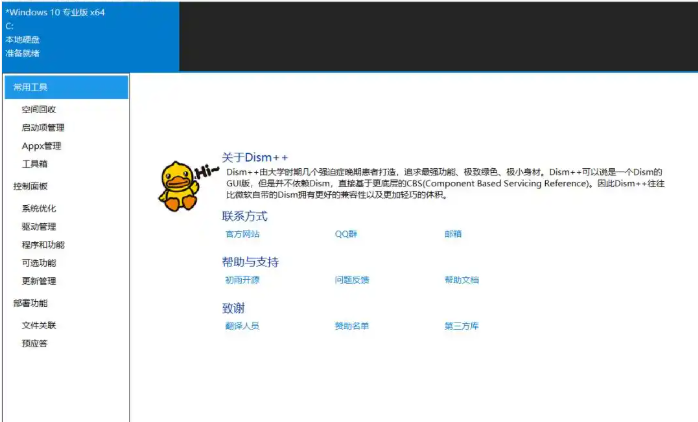Open 空间回收 in the sidebar
Viewport: 698px width, 422px height.
(39, 110)
